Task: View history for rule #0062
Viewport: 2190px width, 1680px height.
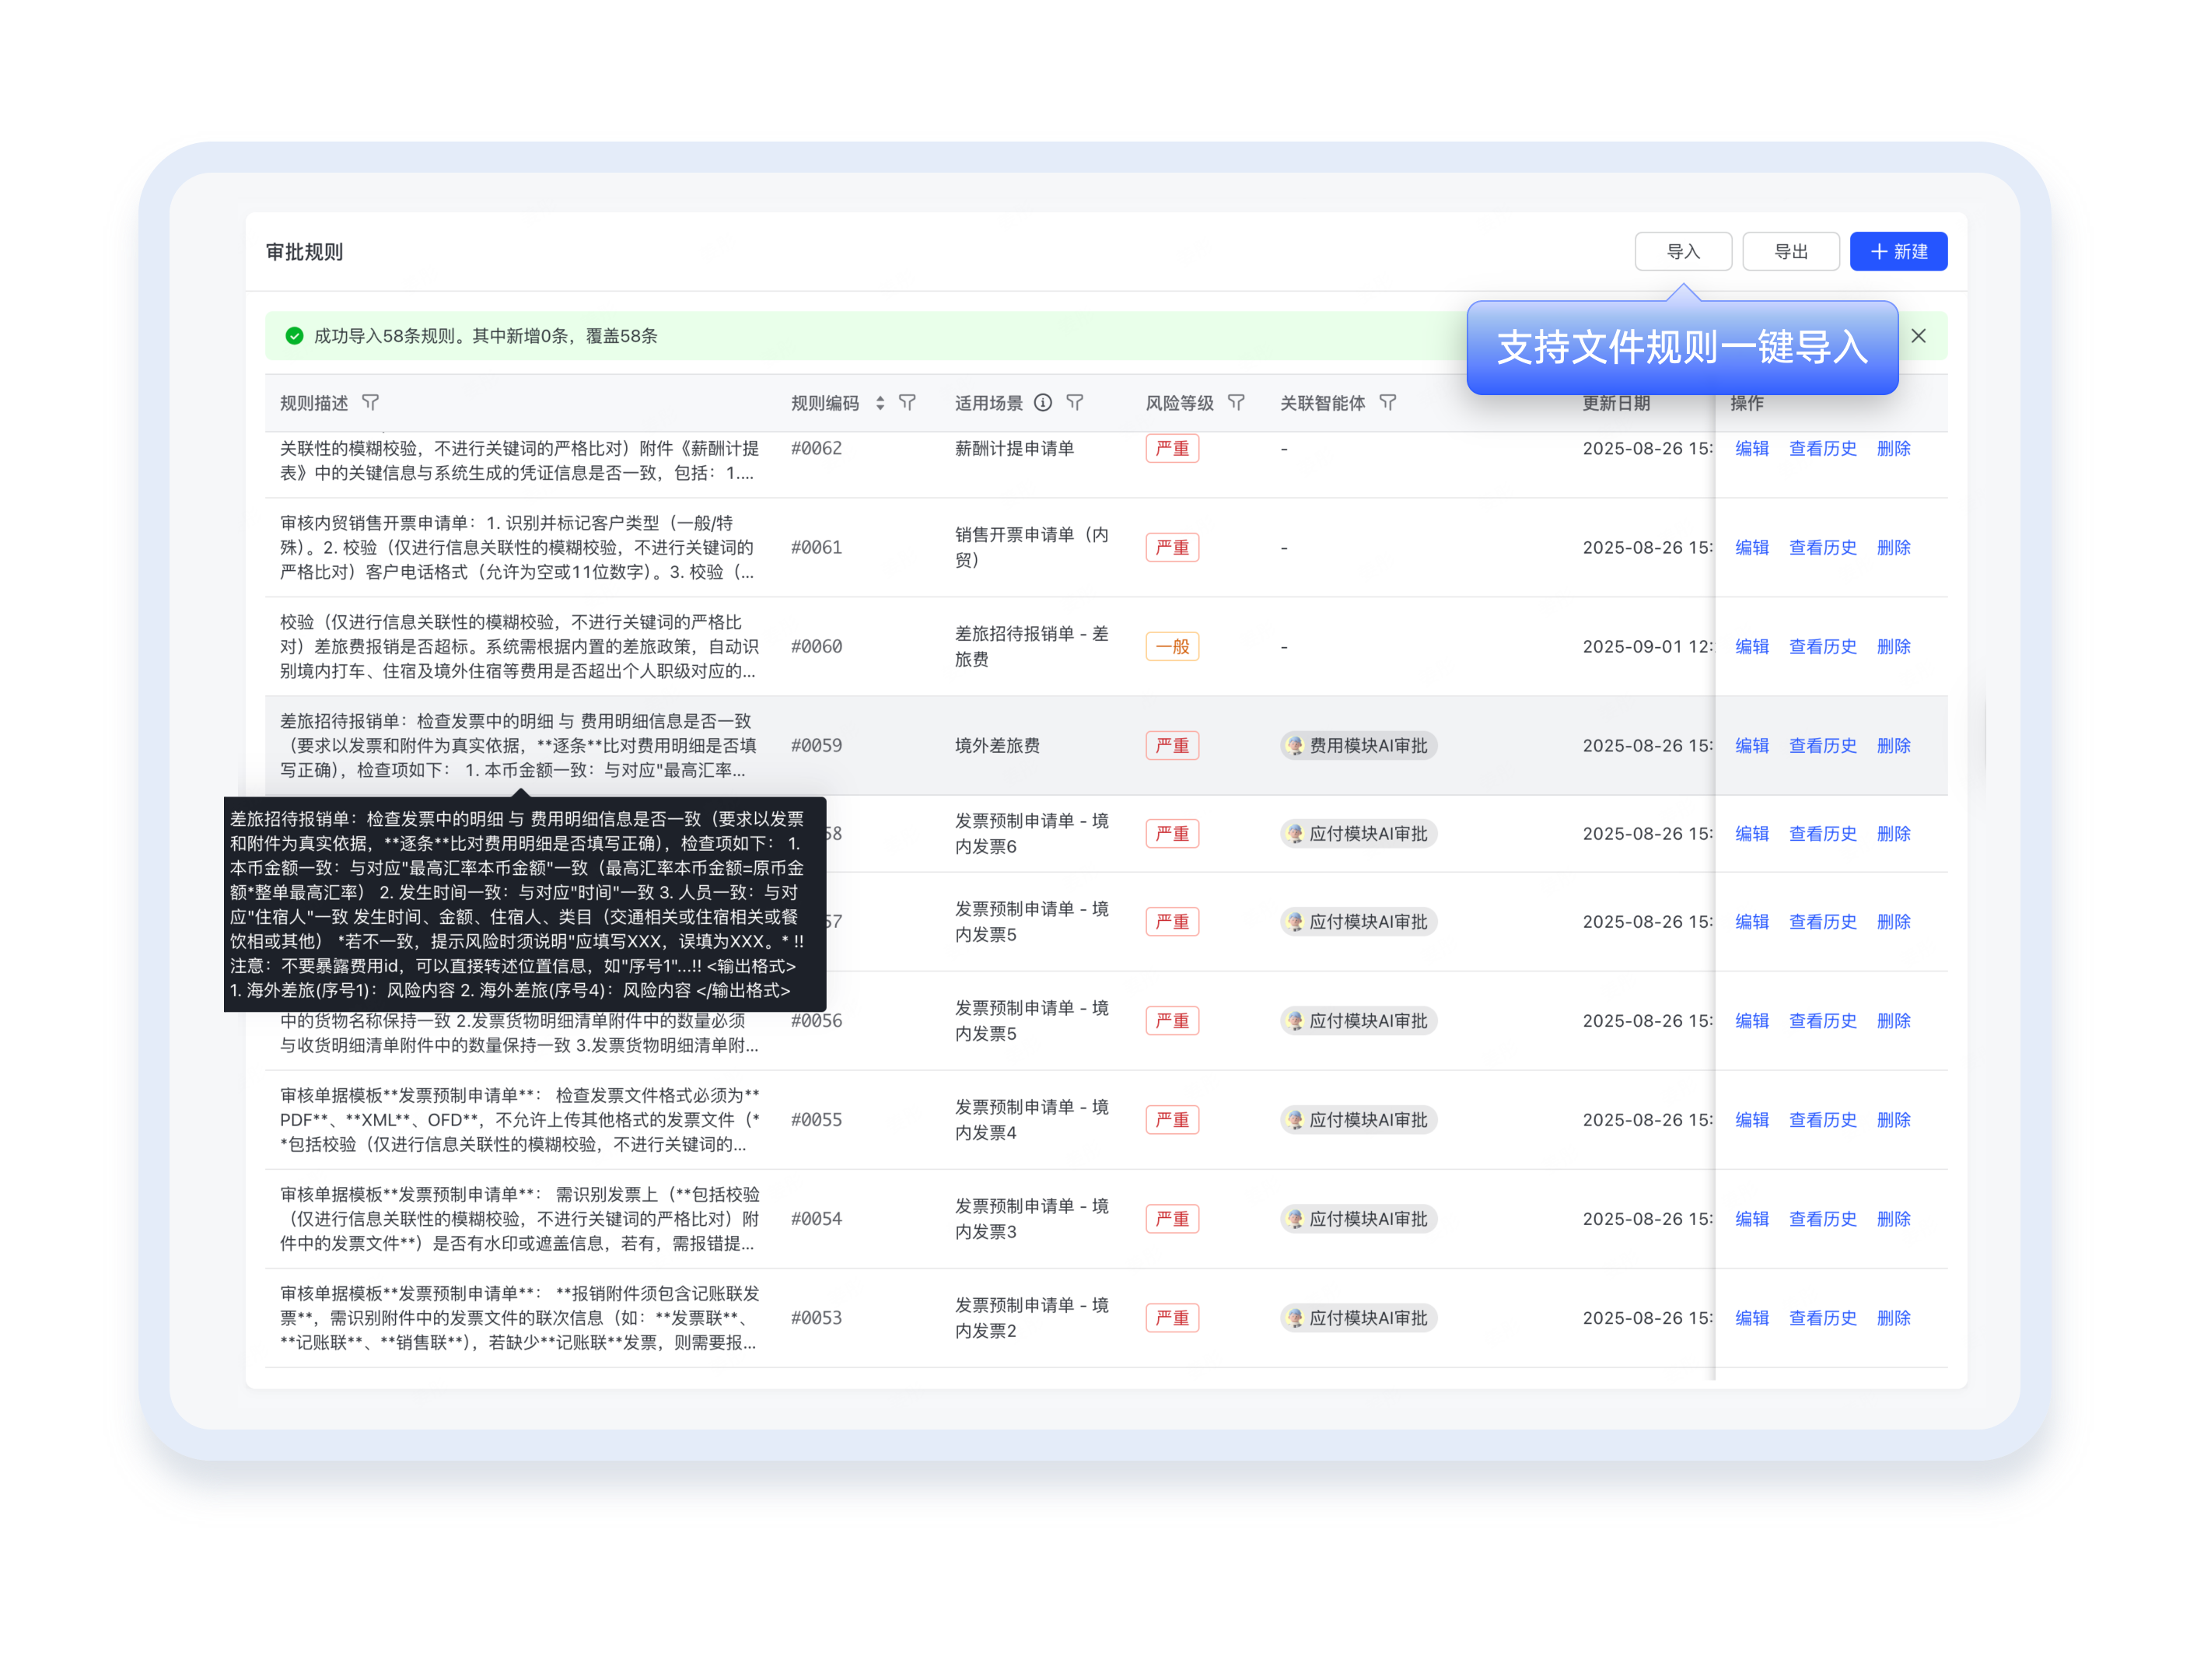Action: 1822,448
